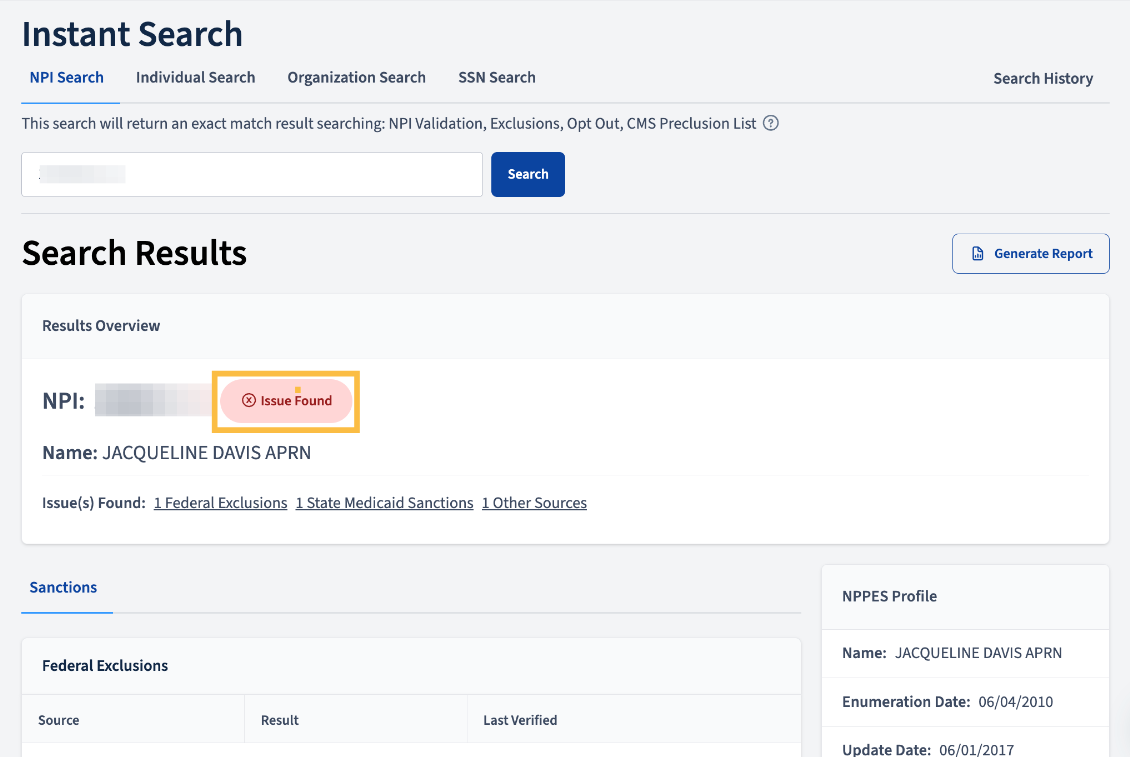Image resolution: width=1130 pixels, height=757 pixels.
Task: Open Individual Search tab
Action: click(x=195, y=77)
